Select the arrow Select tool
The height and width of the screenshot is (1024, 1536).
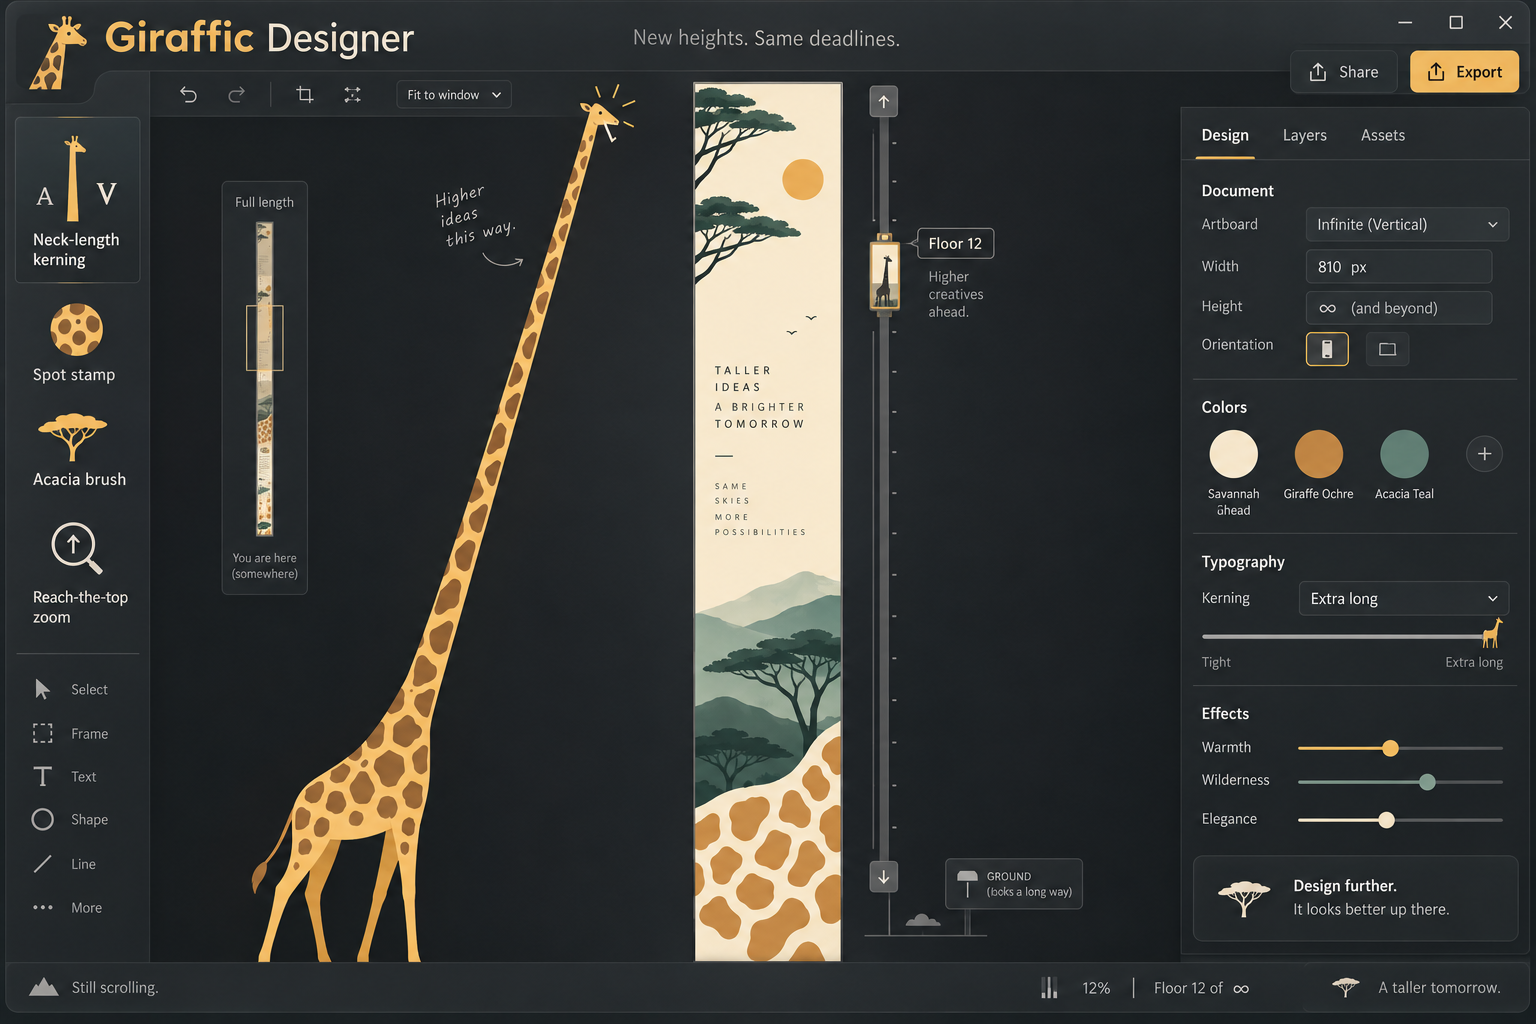(x=69, y=689)
